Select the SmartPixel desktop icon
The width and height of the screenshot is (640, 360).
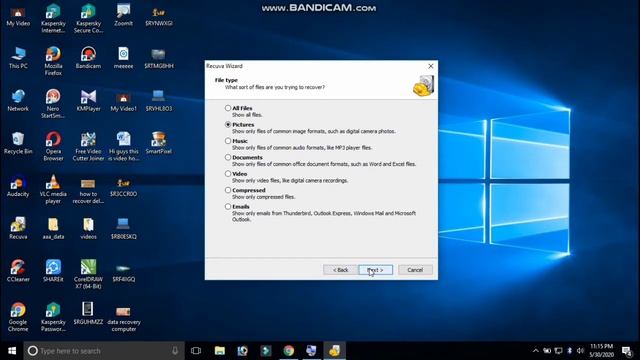point(158,143)
